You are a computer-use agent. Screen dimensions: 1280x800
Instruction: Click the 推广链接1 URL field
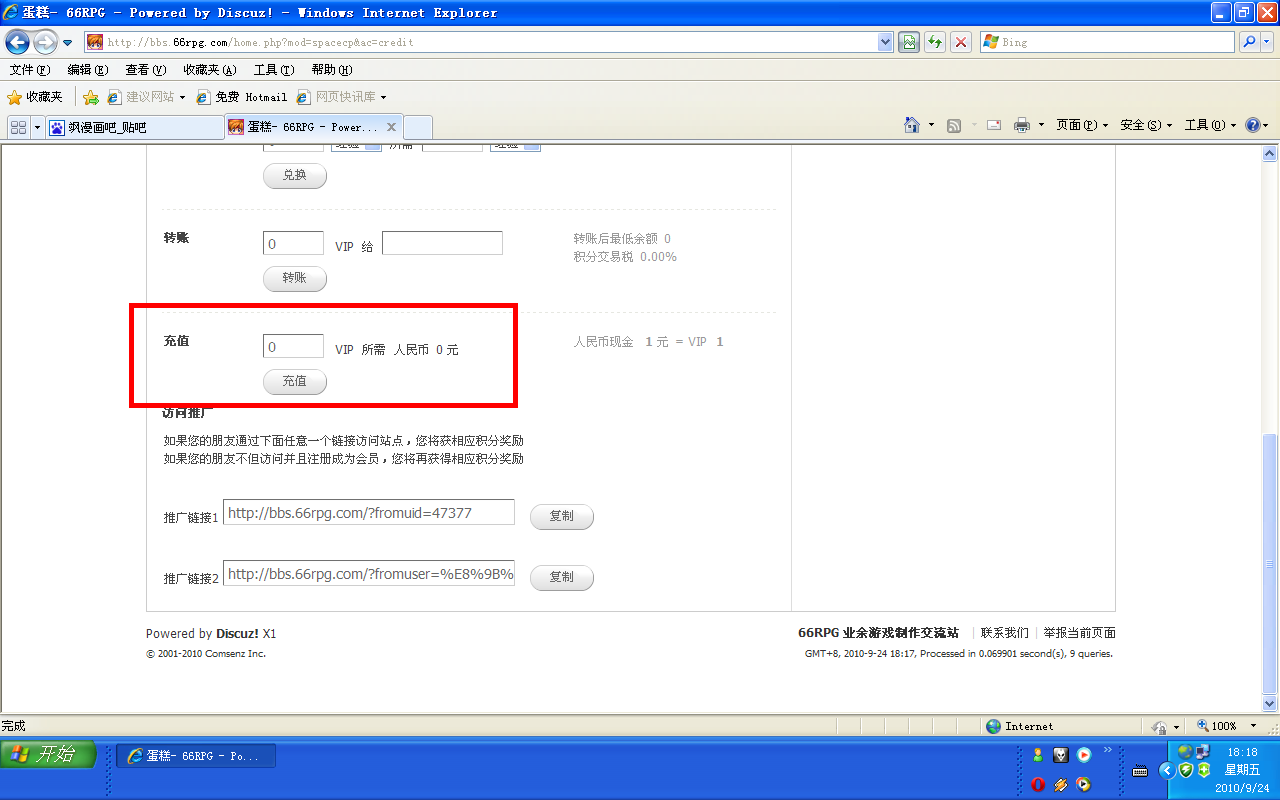(x=369, y=513)
